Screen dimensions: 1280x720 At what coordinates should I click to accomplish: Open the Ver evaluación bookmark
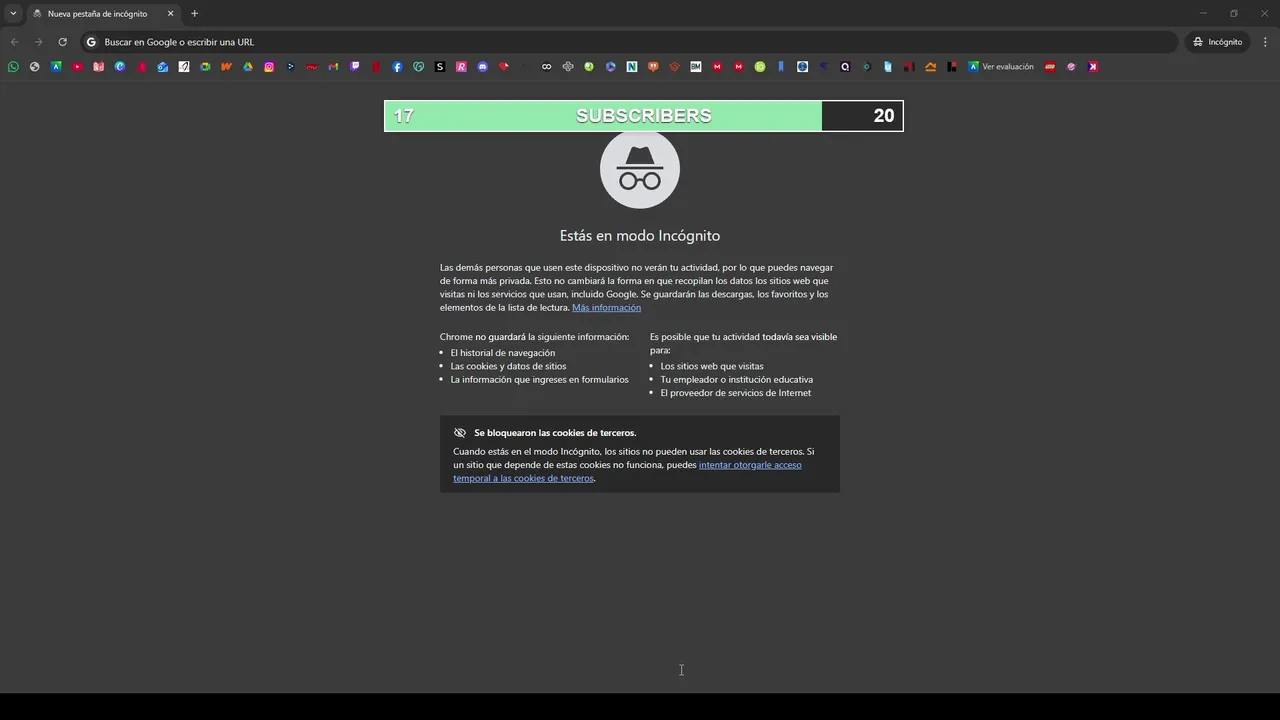tap(1001, 67)
